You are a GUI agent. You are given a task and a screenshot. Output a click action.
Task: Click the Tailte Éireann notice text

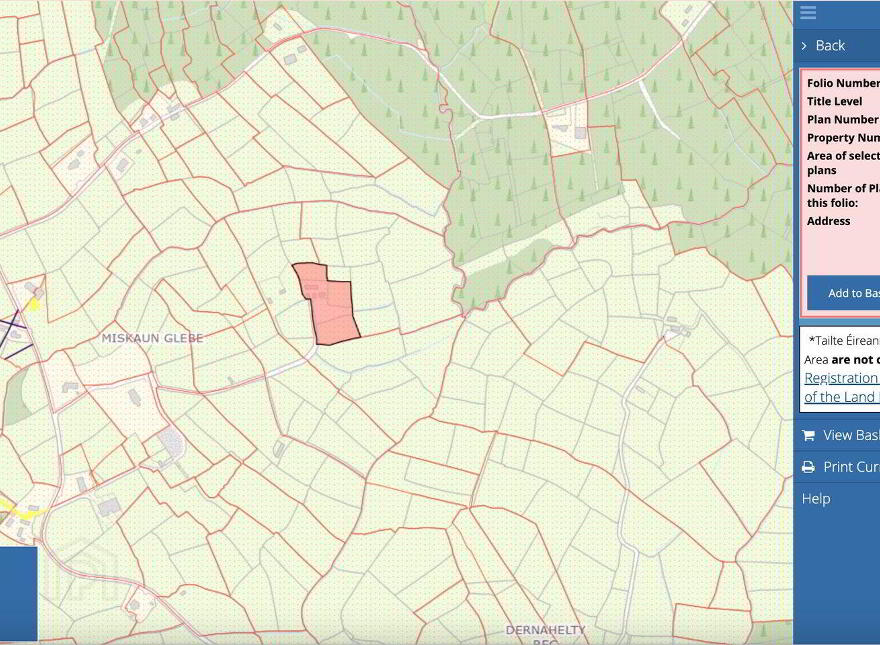point(844,340)
